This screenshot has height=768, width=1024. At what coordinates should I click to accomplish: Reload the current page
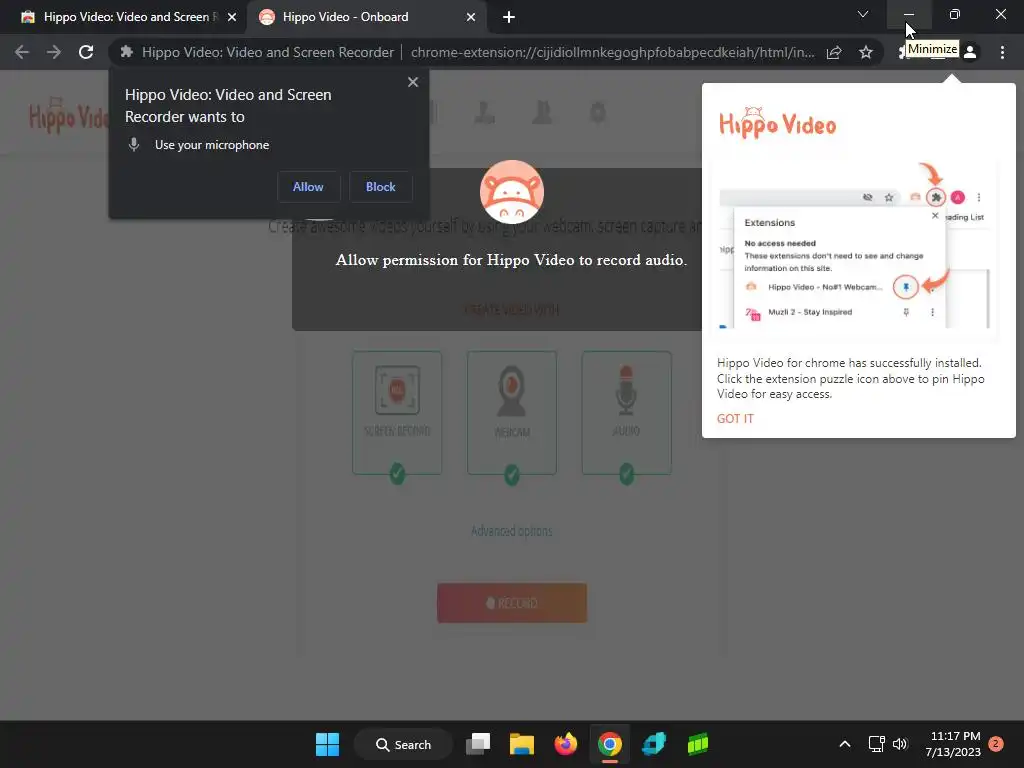[x=86, y=52]
